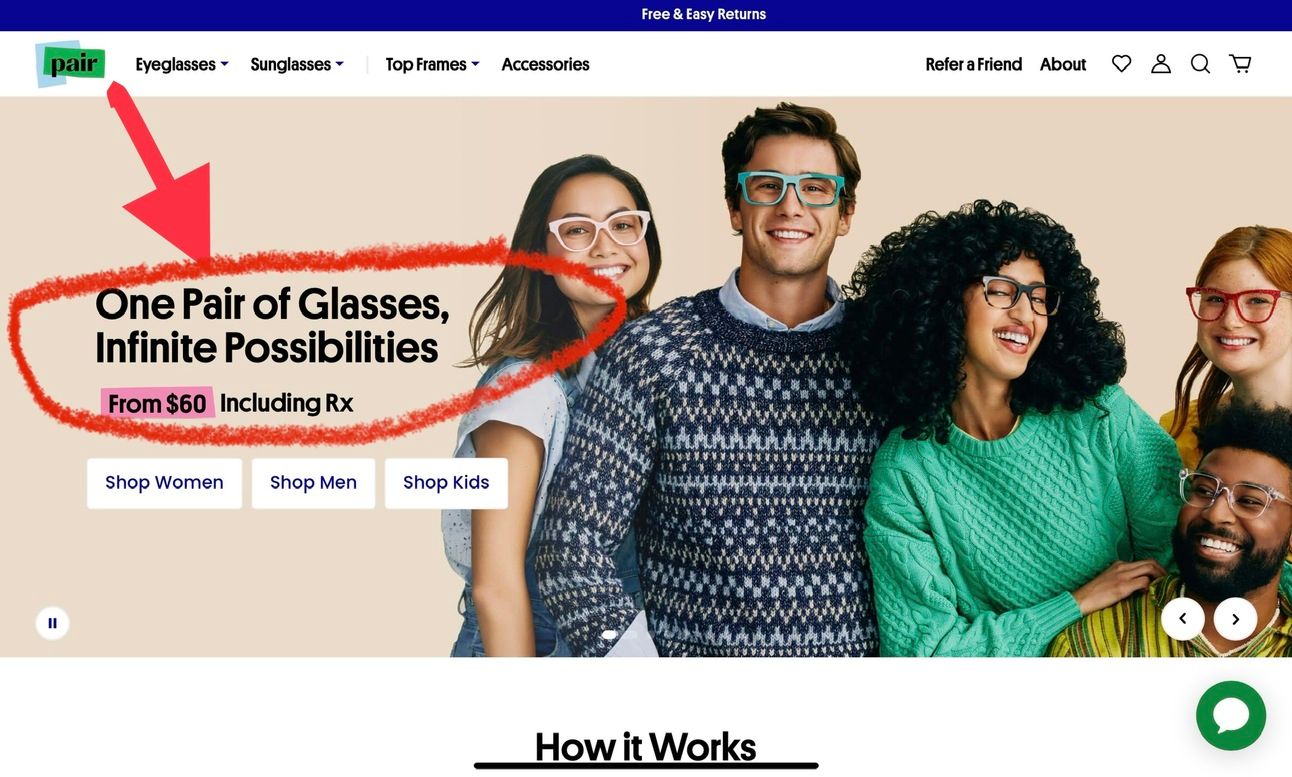The width and height of the screenshot is (1292, 777).
Task: Expand the Sunglasses dropdown menu
Action: click(x=297, y=64)
